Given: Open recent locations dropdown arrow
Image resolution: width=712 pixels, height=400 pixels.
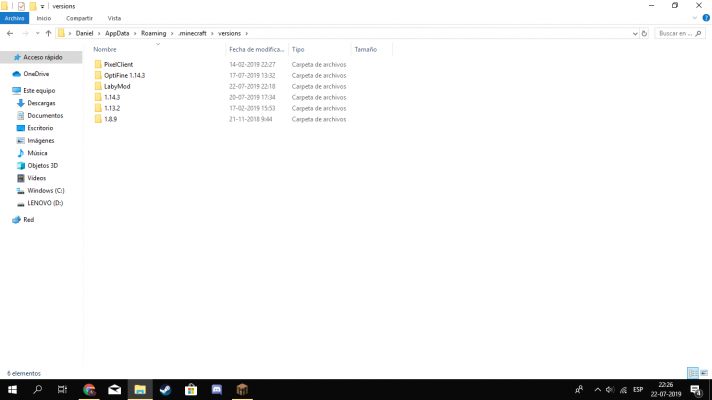Looking at the screenshot, I should click(37, 33).
